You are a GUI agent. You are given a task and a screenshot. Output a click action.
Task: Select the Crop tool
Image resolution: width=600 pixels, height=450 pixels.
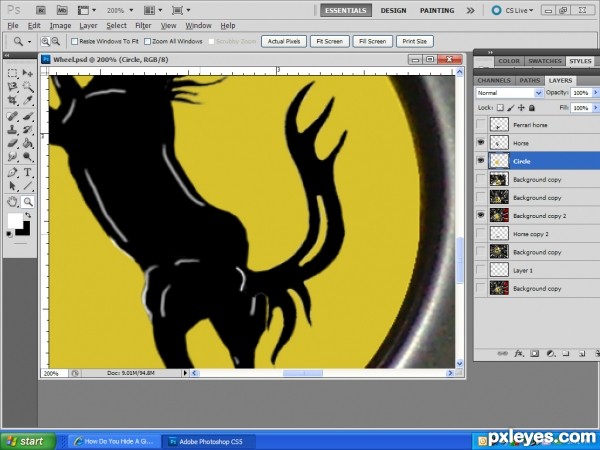coord(13,100)
